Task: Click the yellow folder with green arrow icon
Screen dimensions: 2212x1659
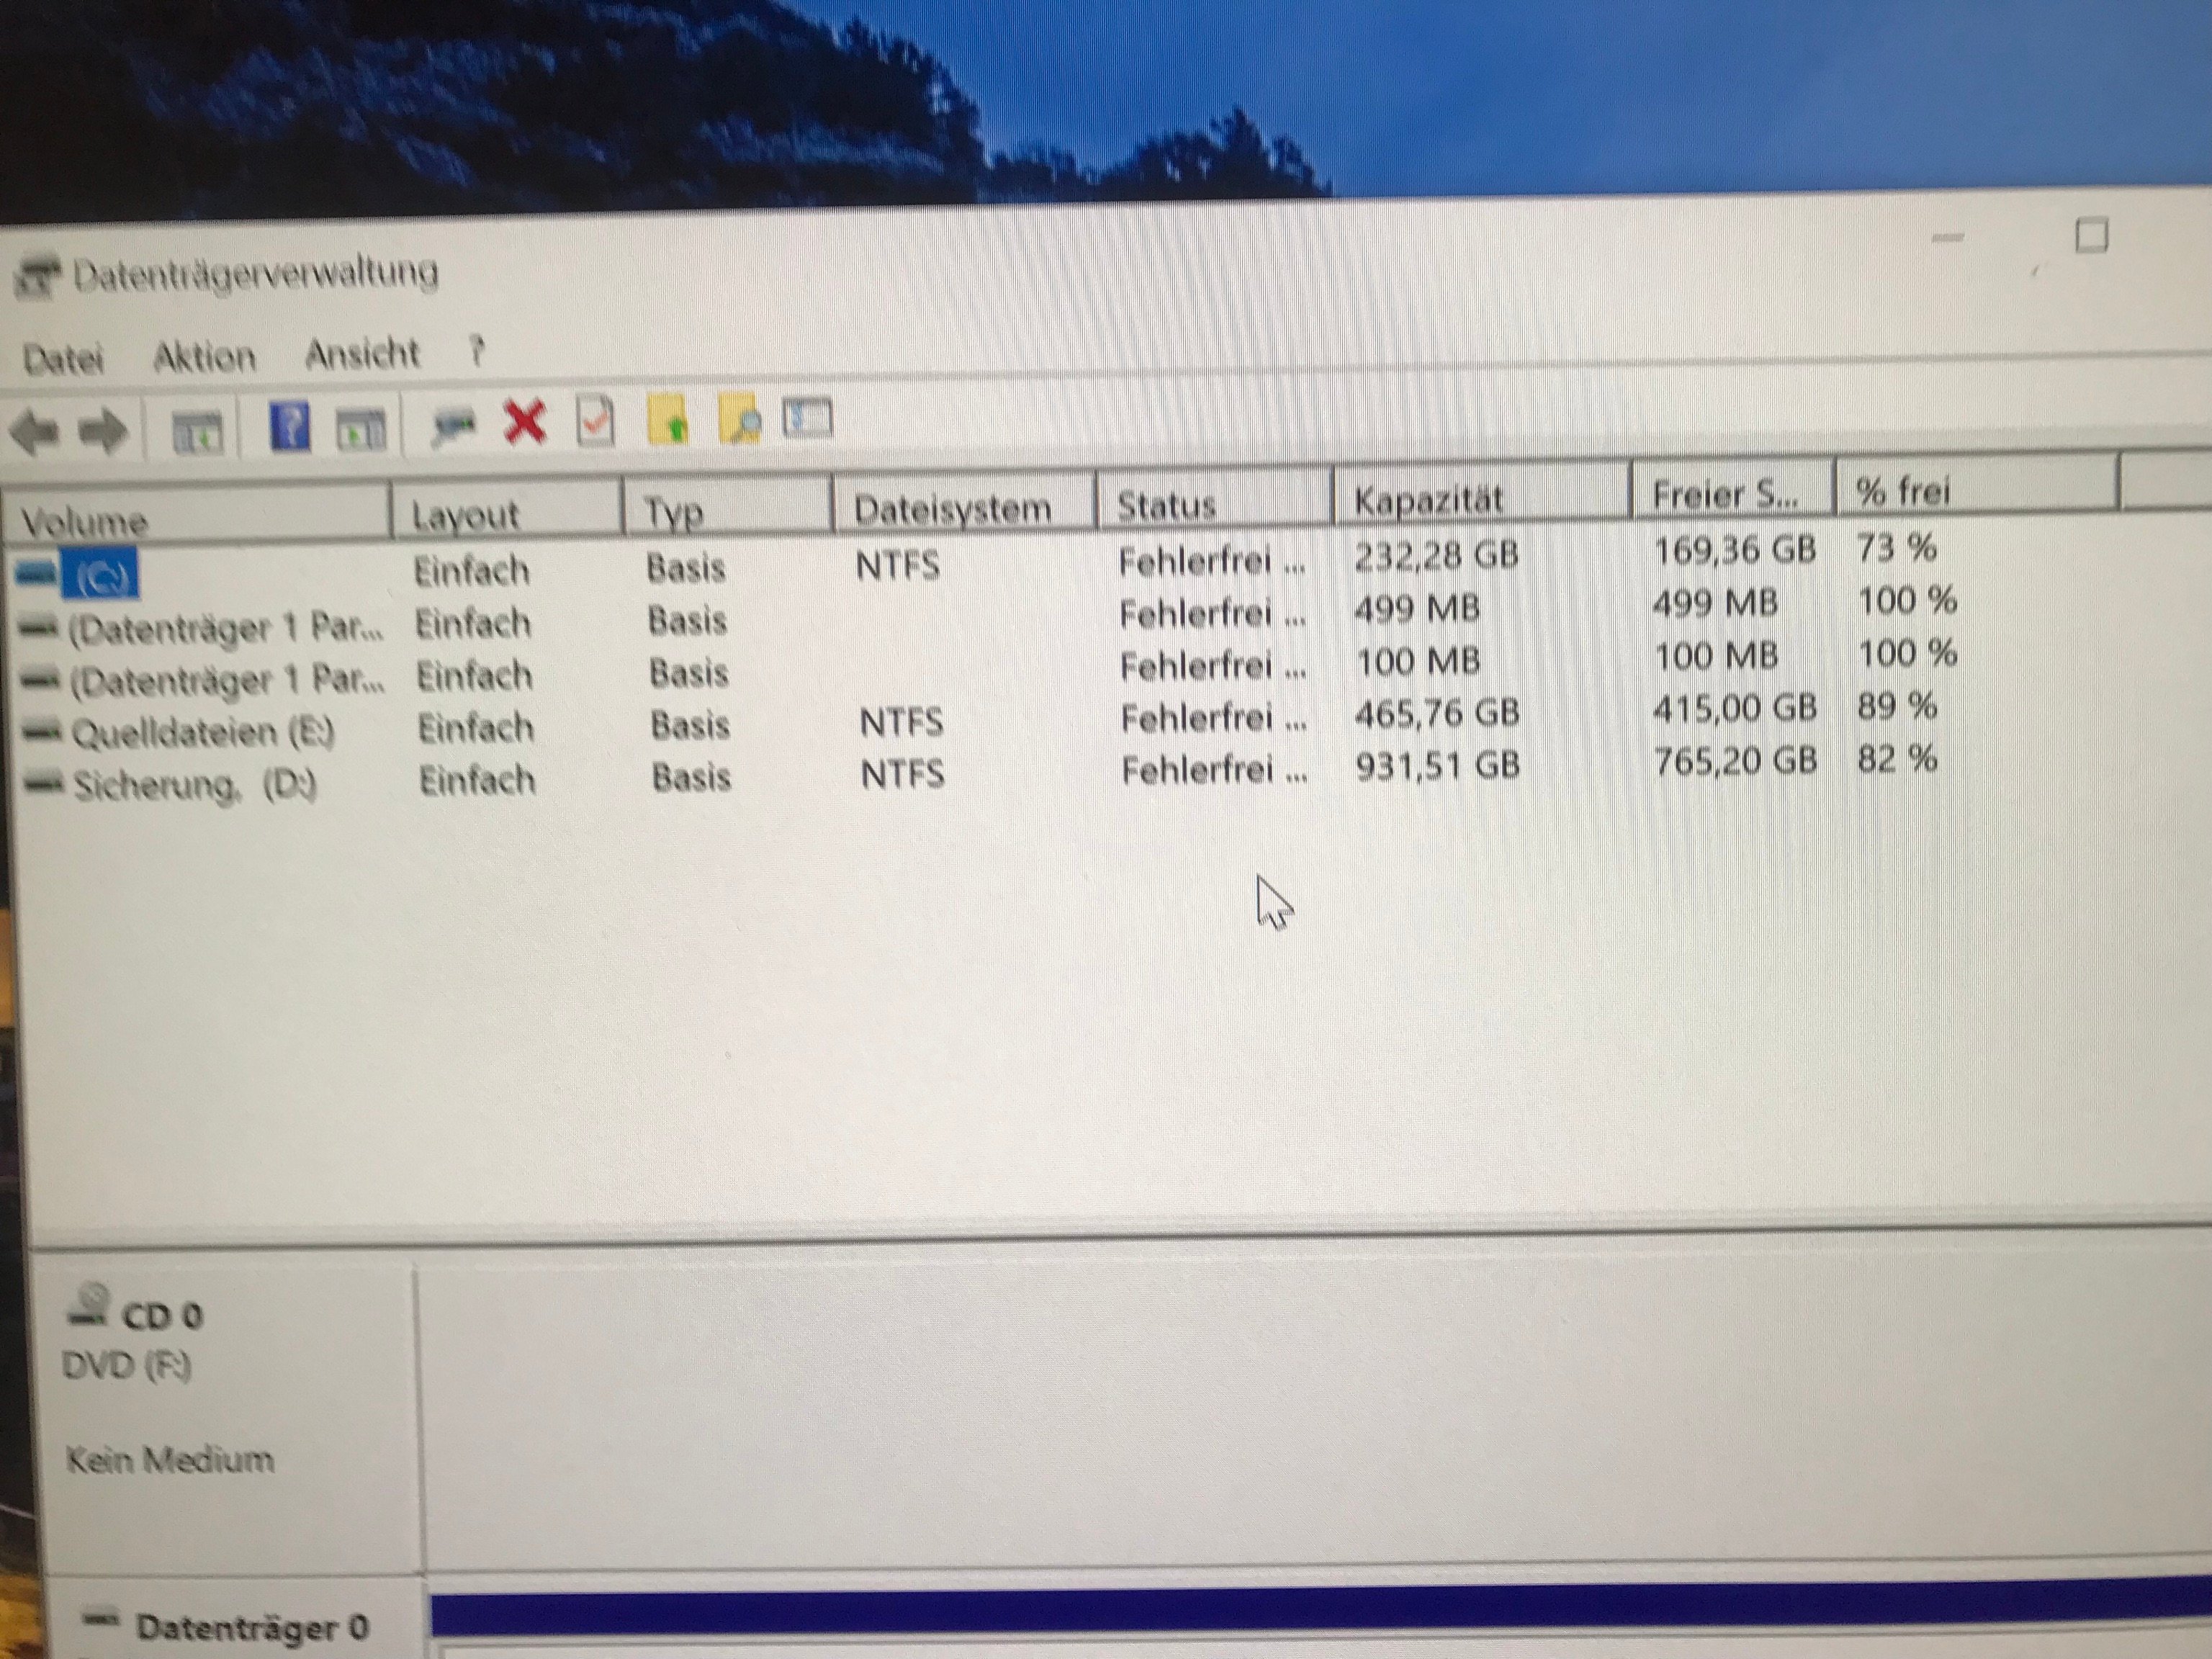Action: coord(668,420)
